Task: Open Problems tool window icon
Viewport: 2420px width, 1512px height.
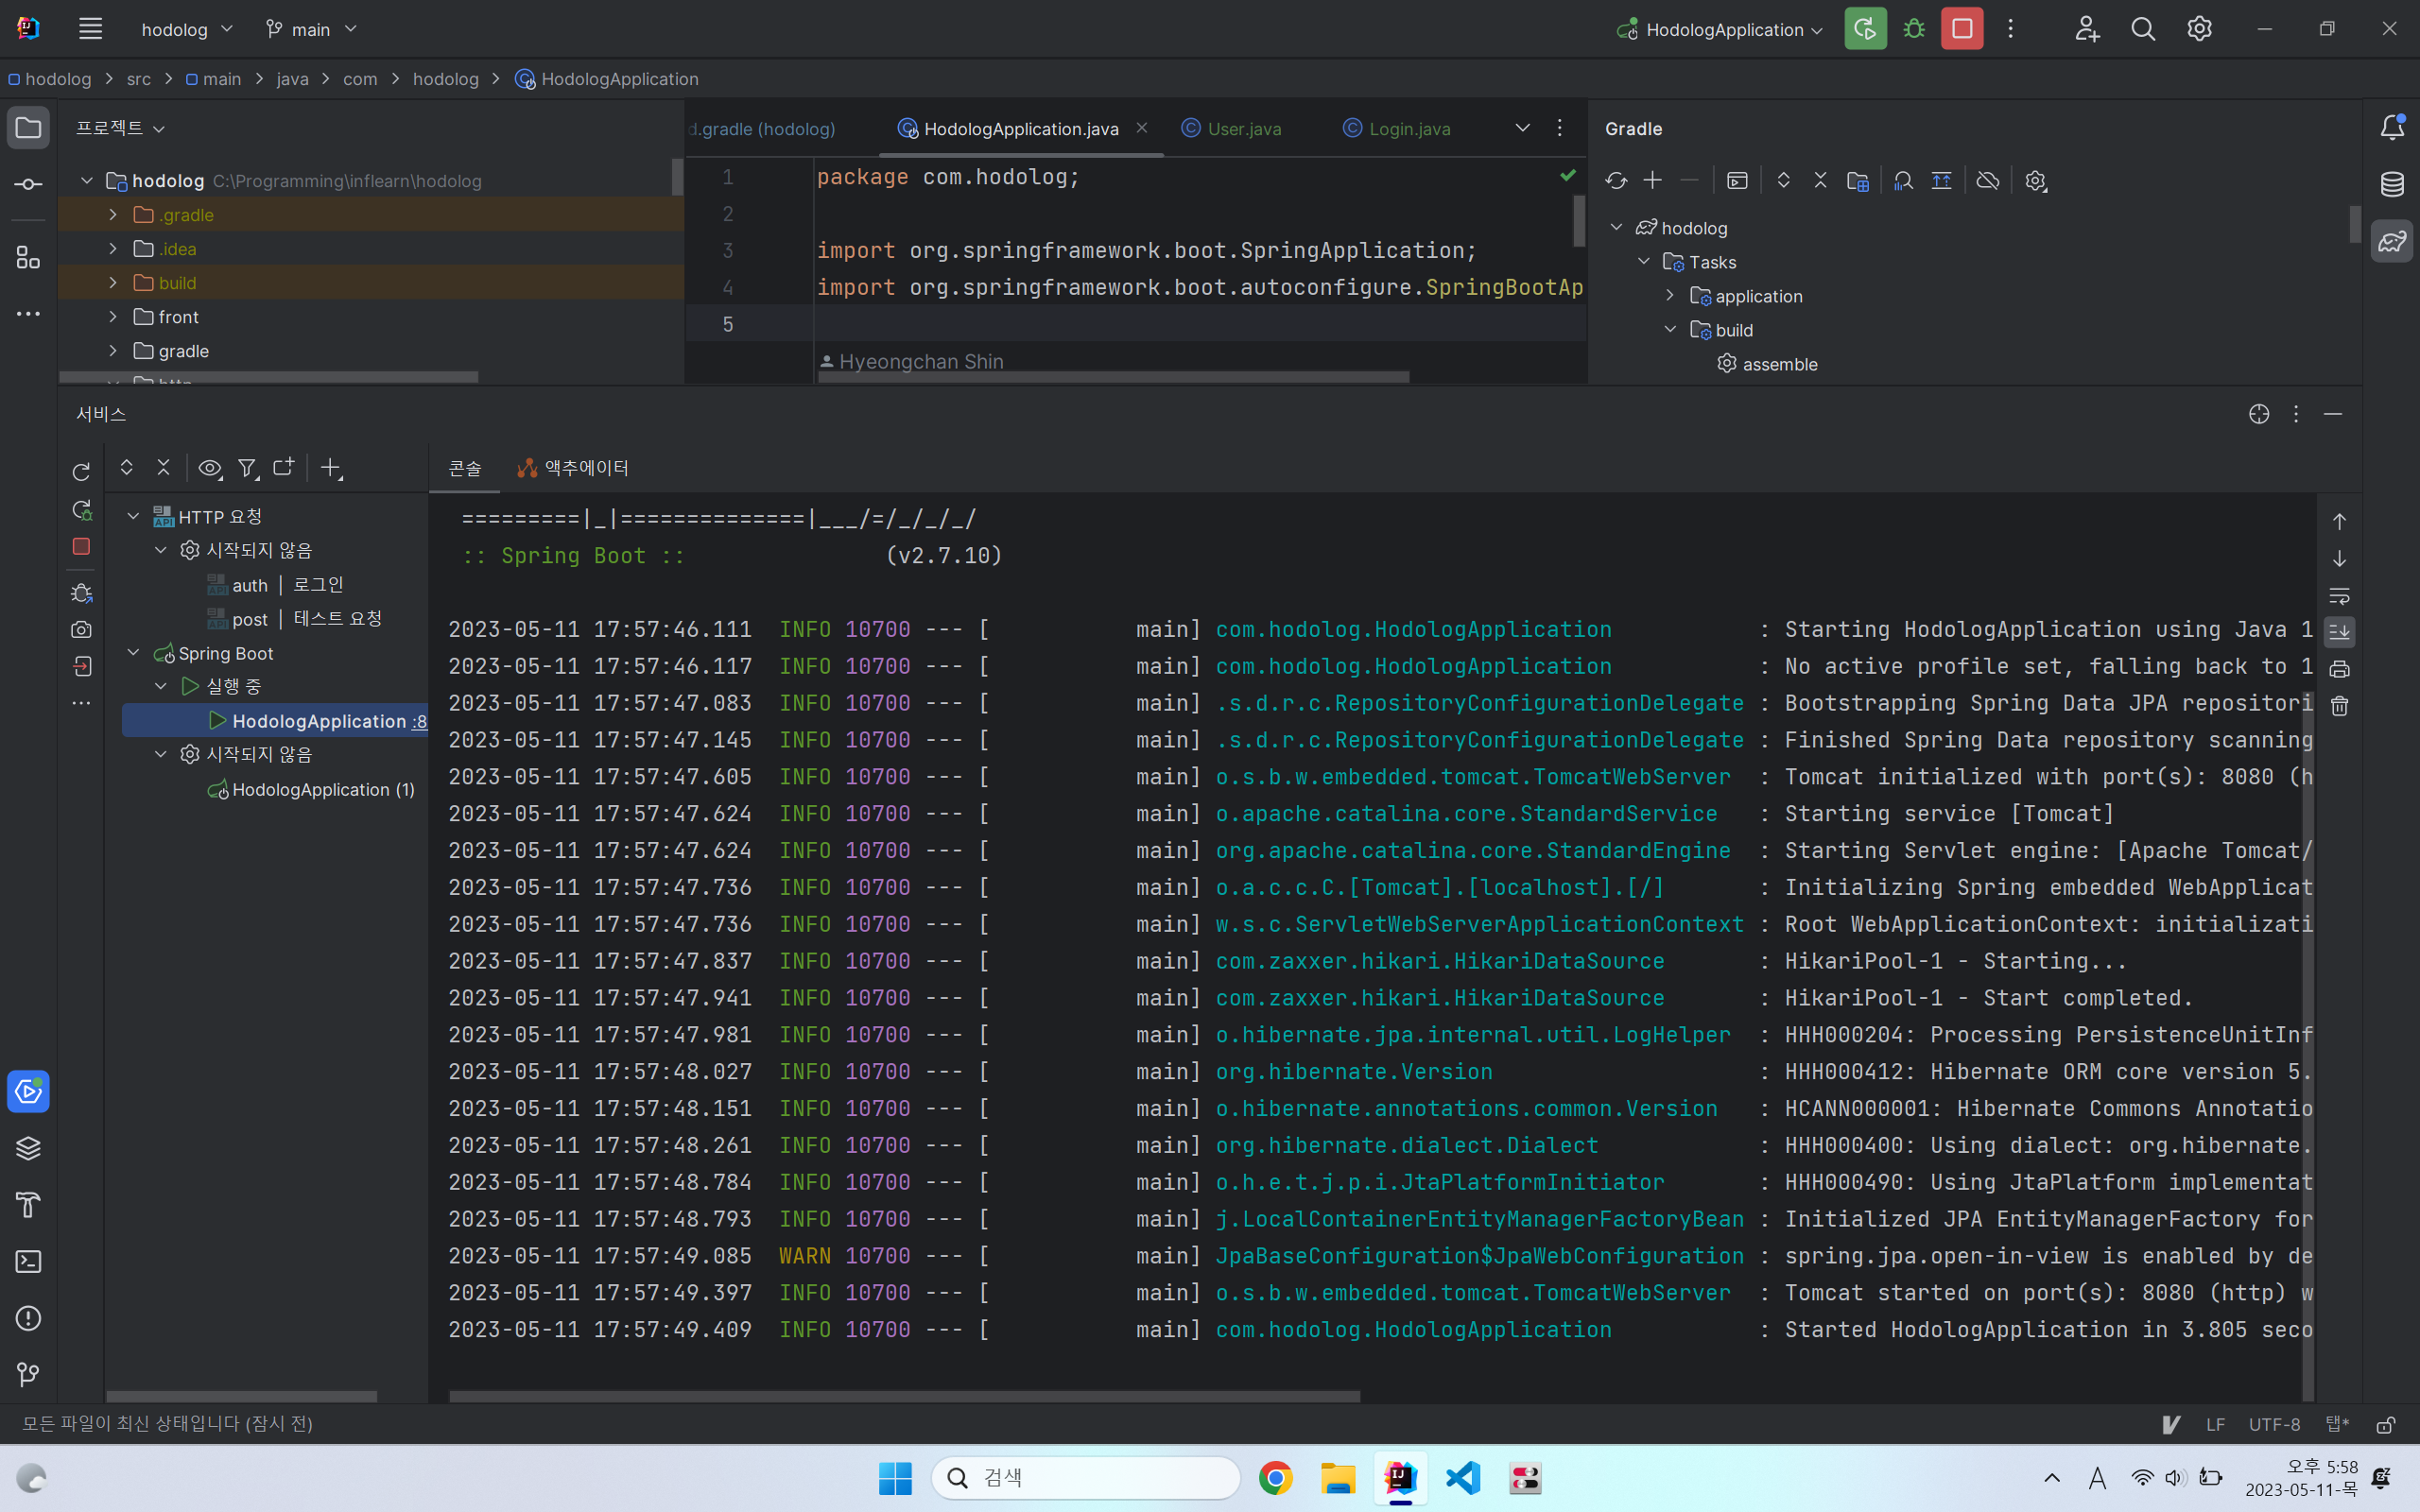Action: point(28,1318)
